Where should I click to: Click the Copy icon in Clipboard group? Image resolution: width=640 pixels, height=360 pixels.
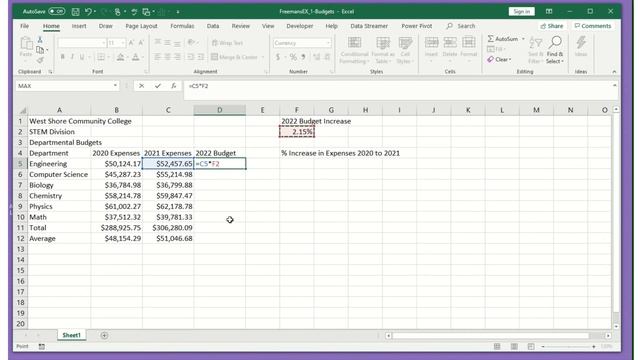[40, 50]
